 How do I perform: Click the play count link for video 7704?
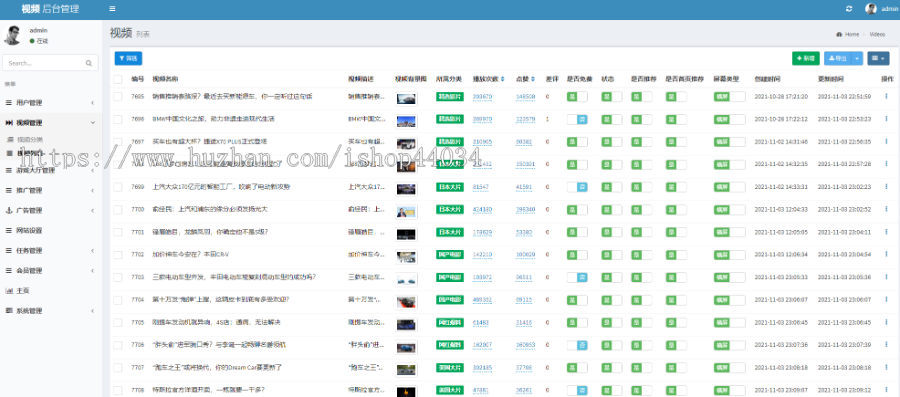482,299
